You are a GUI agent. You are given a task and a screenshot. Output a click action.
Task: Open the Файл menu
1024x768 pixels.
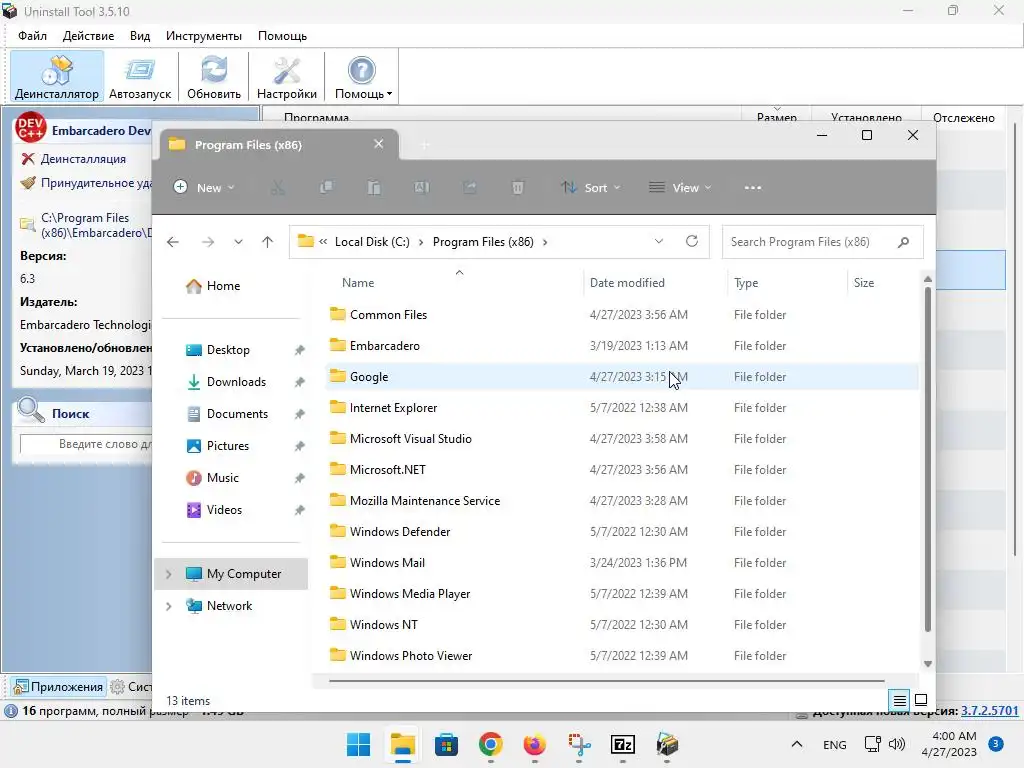33,36
